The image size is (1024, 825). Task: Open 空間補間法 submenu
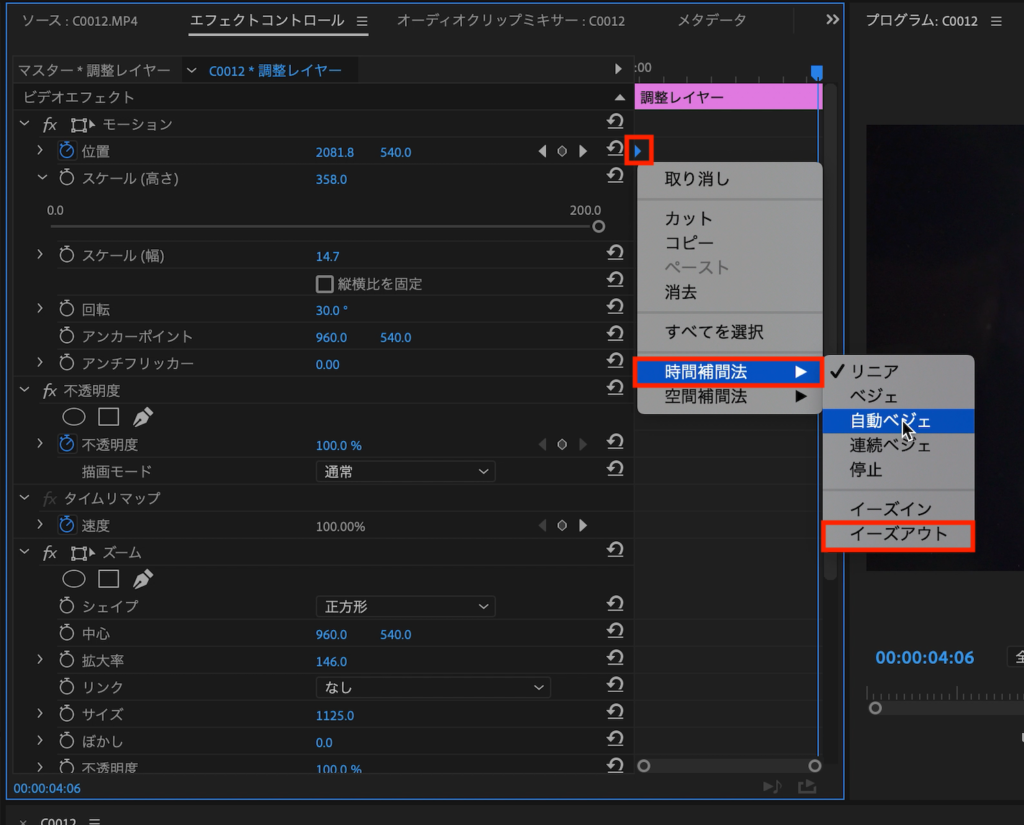(x=729, y=396)
